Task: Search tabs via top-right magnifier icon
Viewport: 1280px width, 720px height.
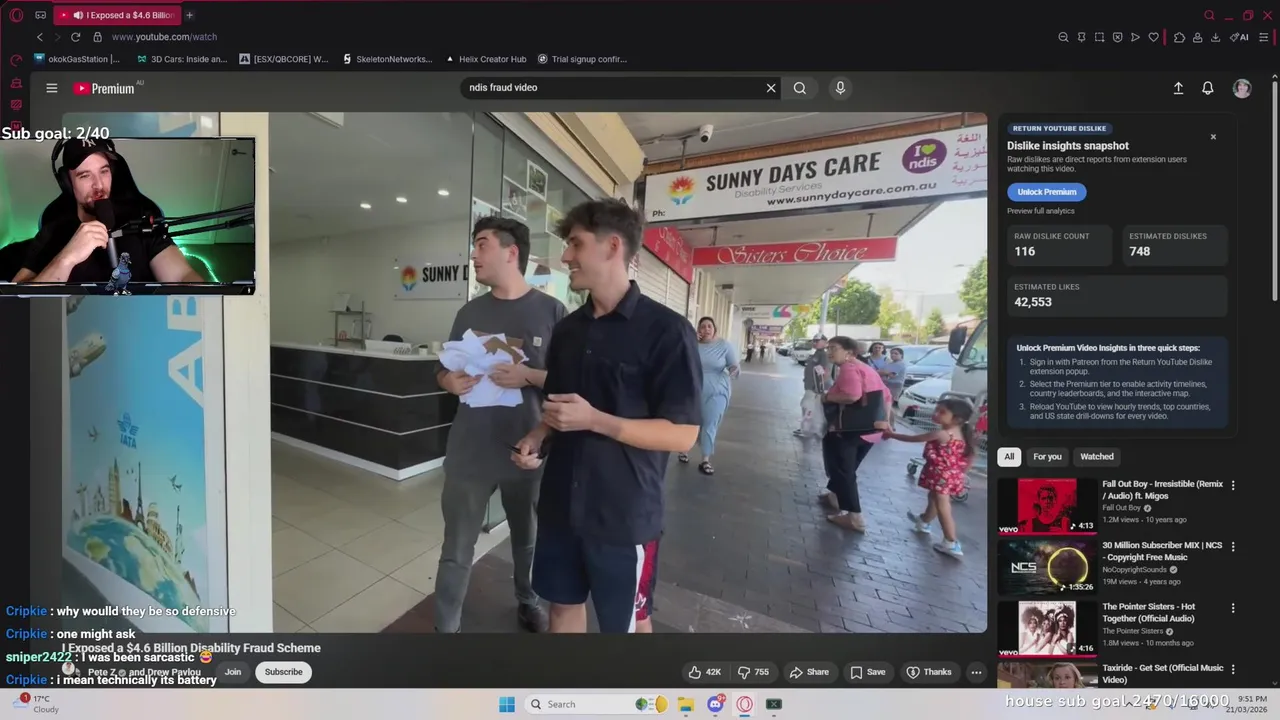Action: pyautogui.click(x=1209, y=15)
